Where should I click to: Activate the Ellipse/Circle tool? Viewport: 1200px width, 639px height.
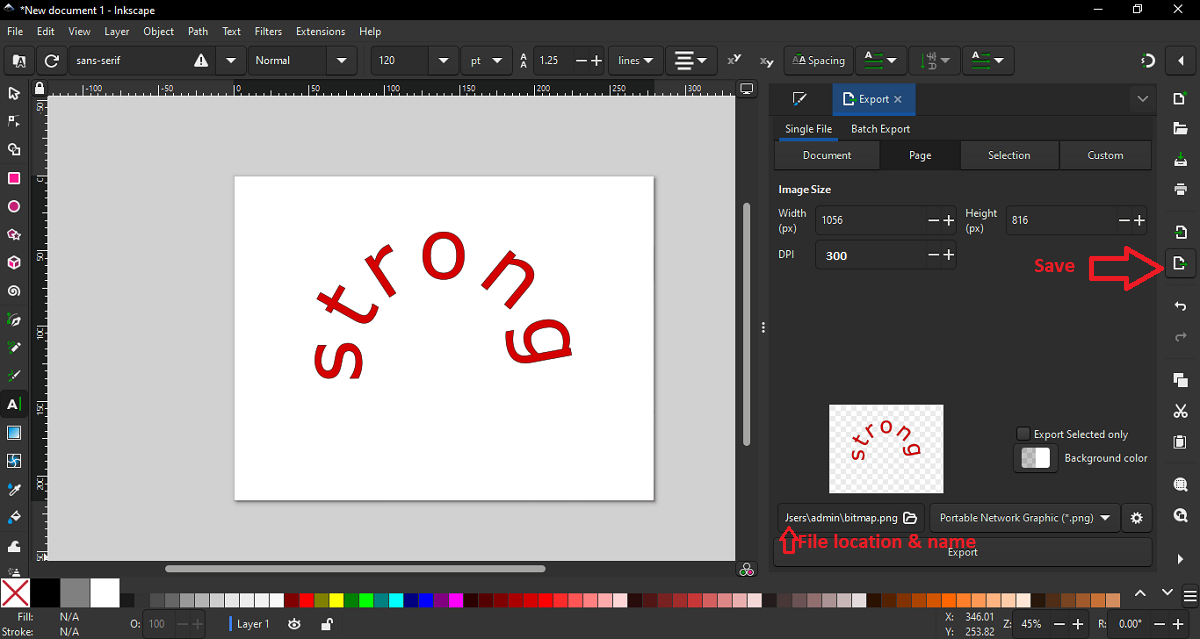pos(14,206)
